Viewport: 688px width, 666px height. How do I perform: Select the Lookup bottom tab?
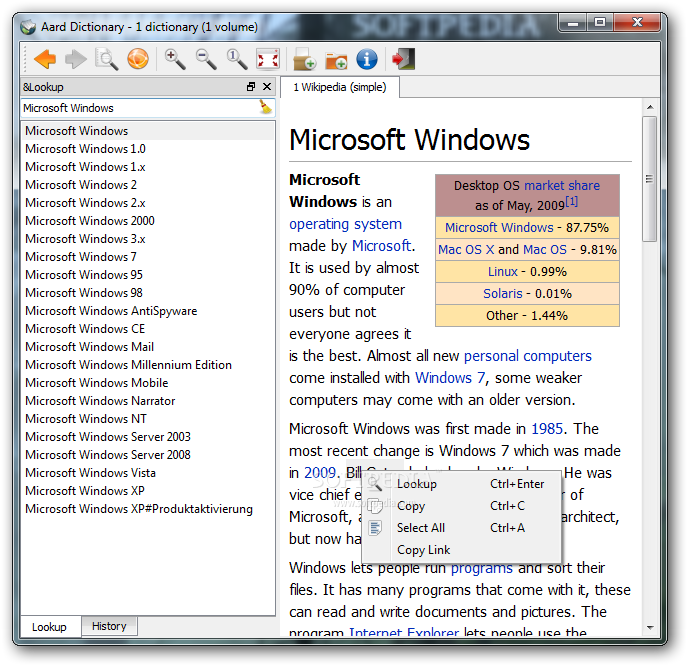(50, 627)
